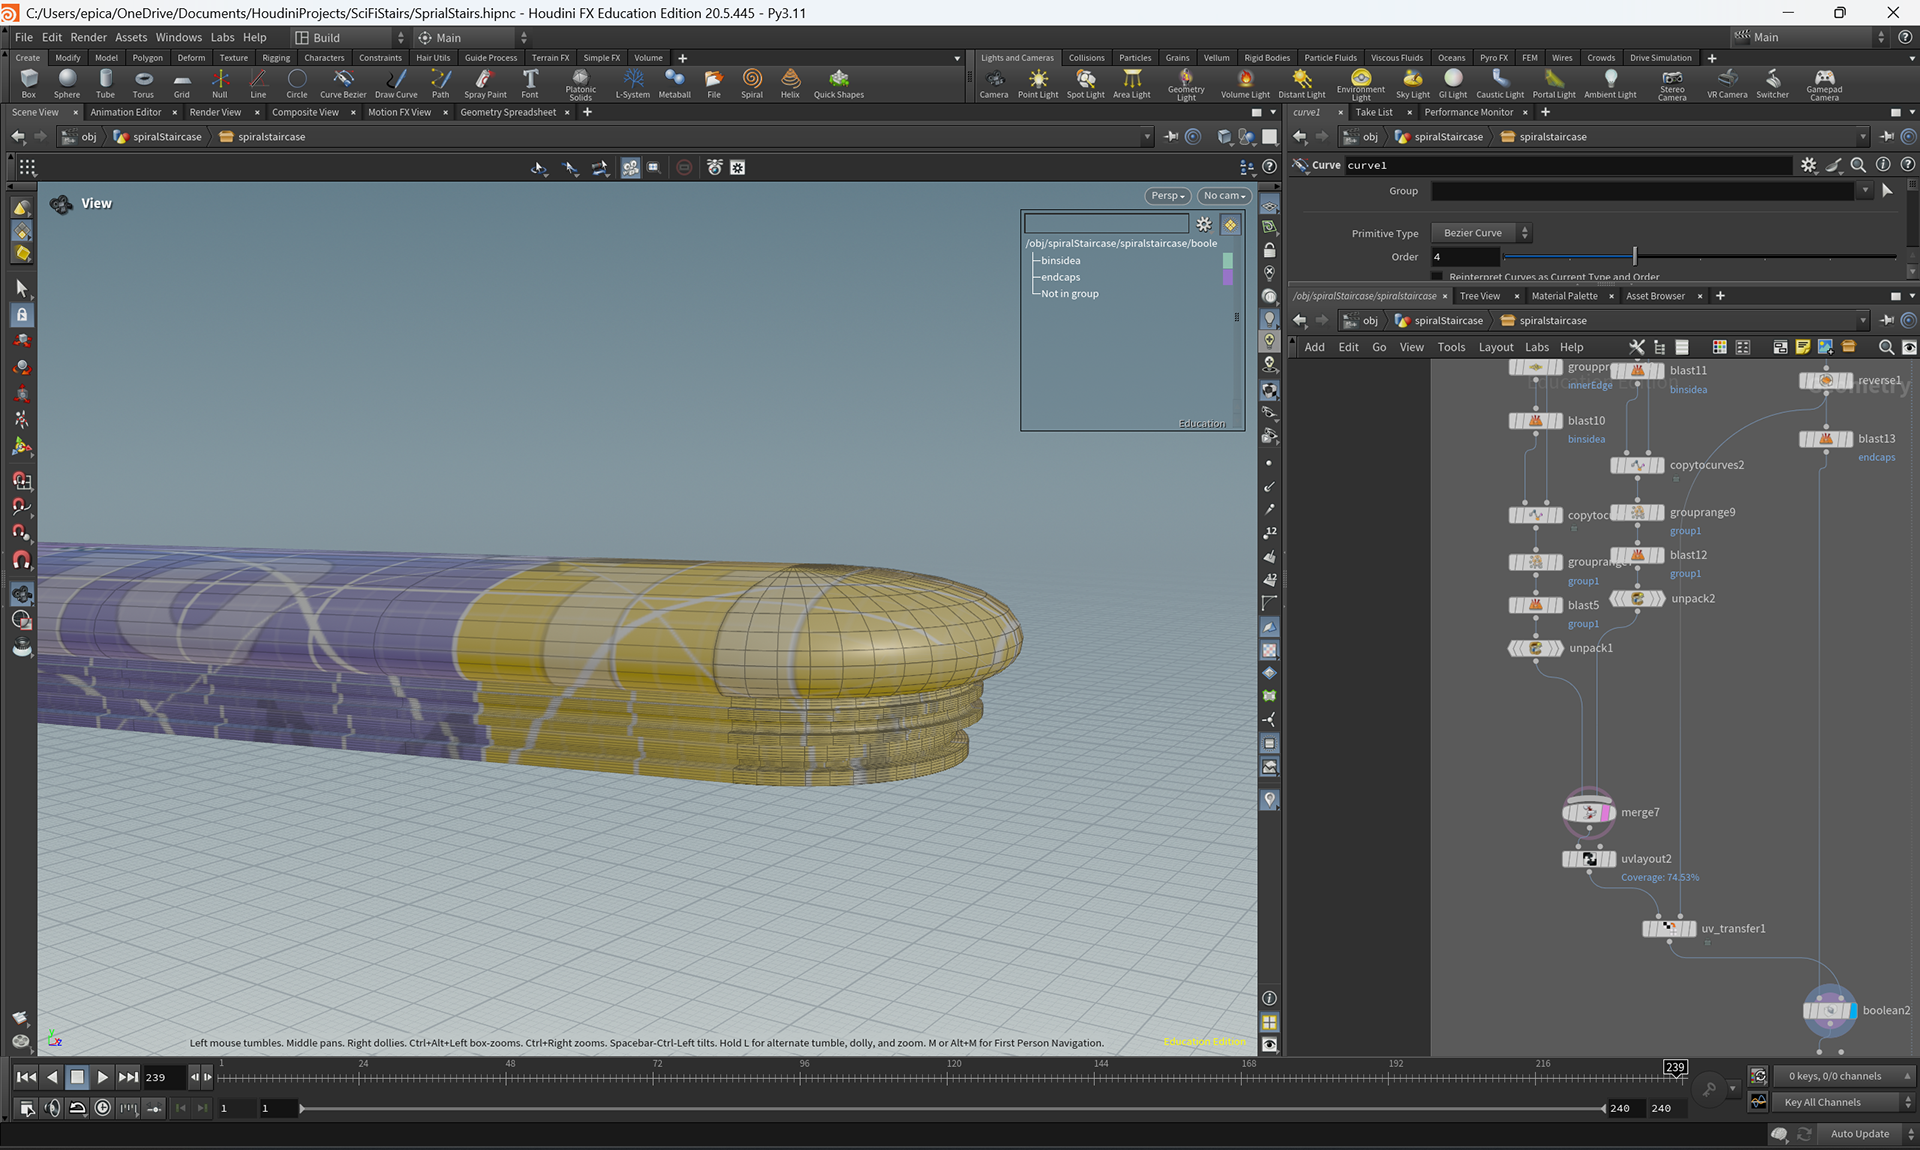Image resolution: width=1920 pixels, height=1150 pixels.
Task: Create a Portal Light
Action: point(1553,83)
